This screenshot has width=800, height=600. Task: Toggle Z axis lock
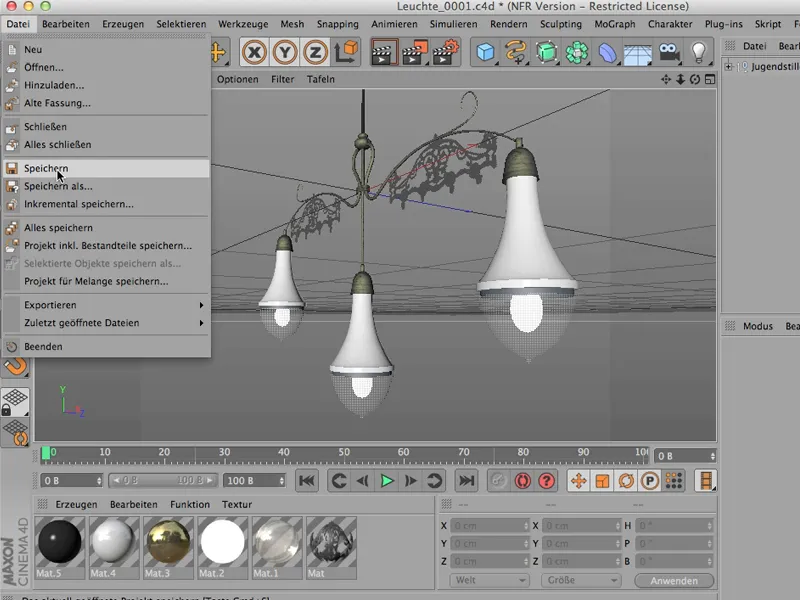pos(315,52)
